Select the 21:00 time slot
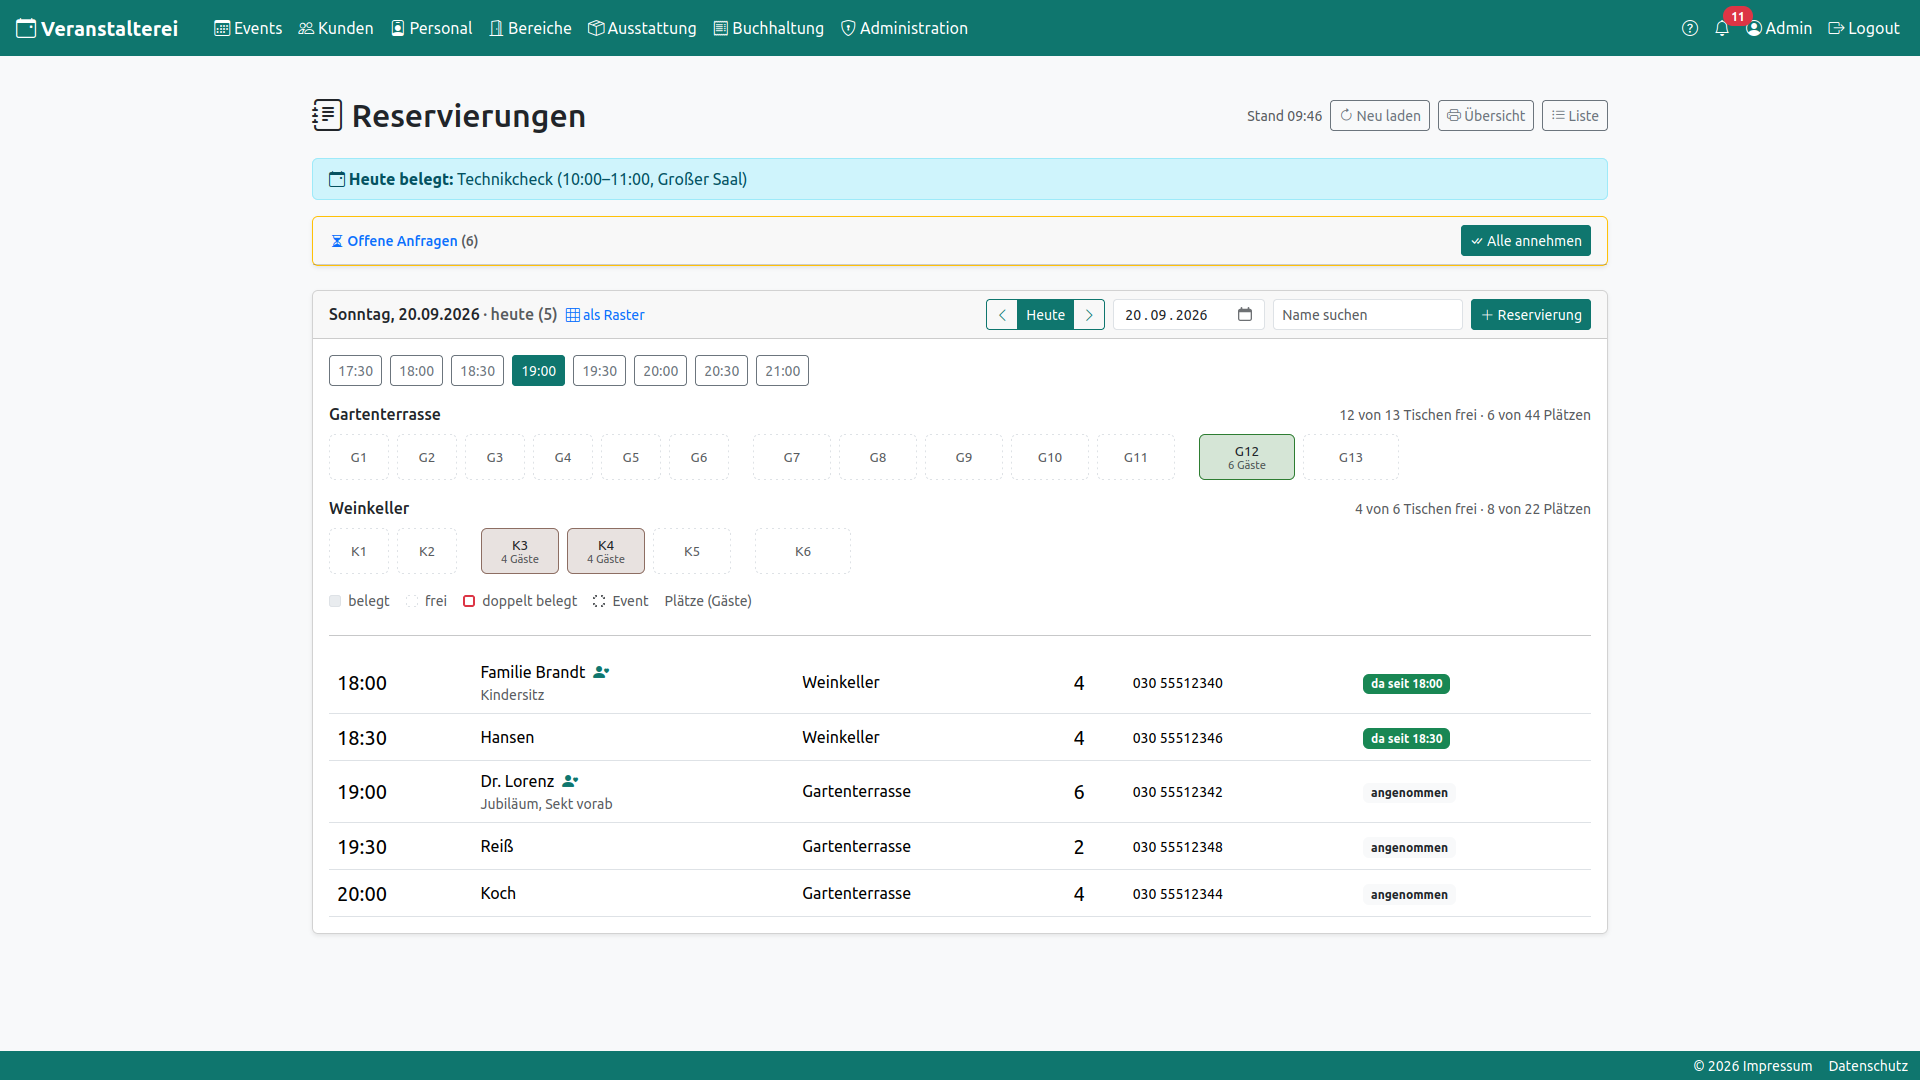The width and height of the screenshot is (1920, 1080). (782, 370)
